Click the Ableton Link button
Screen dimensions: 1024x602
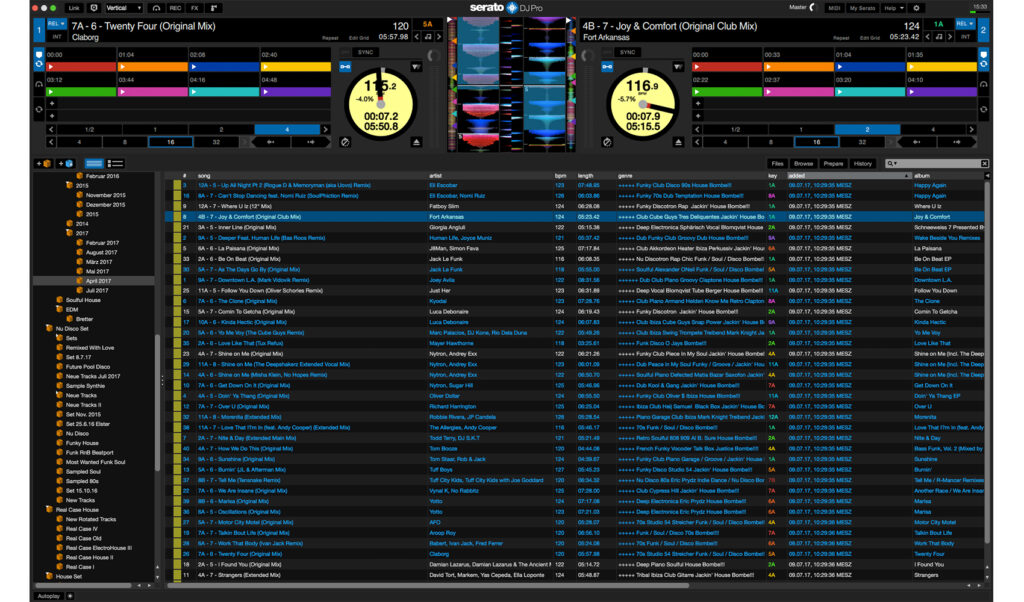[74, 8]
